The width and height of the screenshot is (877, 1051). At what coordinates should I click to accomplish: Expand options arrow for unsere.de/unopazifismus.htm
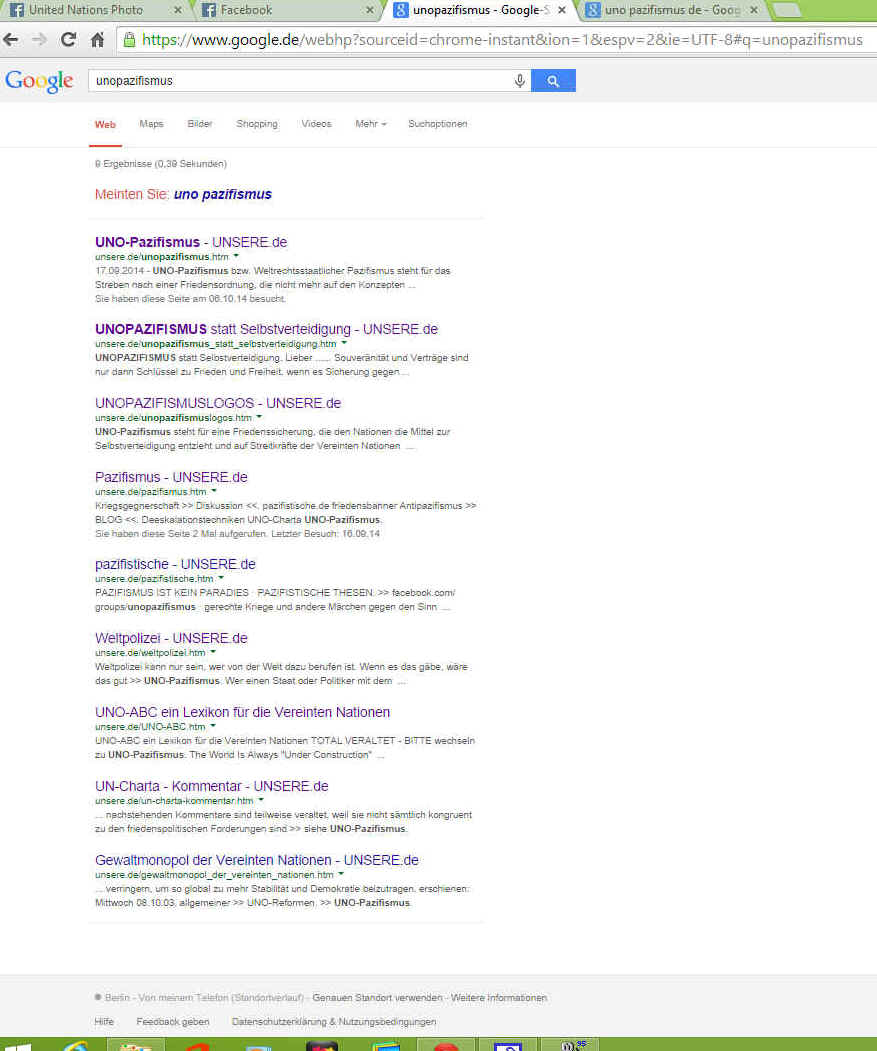[x=236, y=257]
